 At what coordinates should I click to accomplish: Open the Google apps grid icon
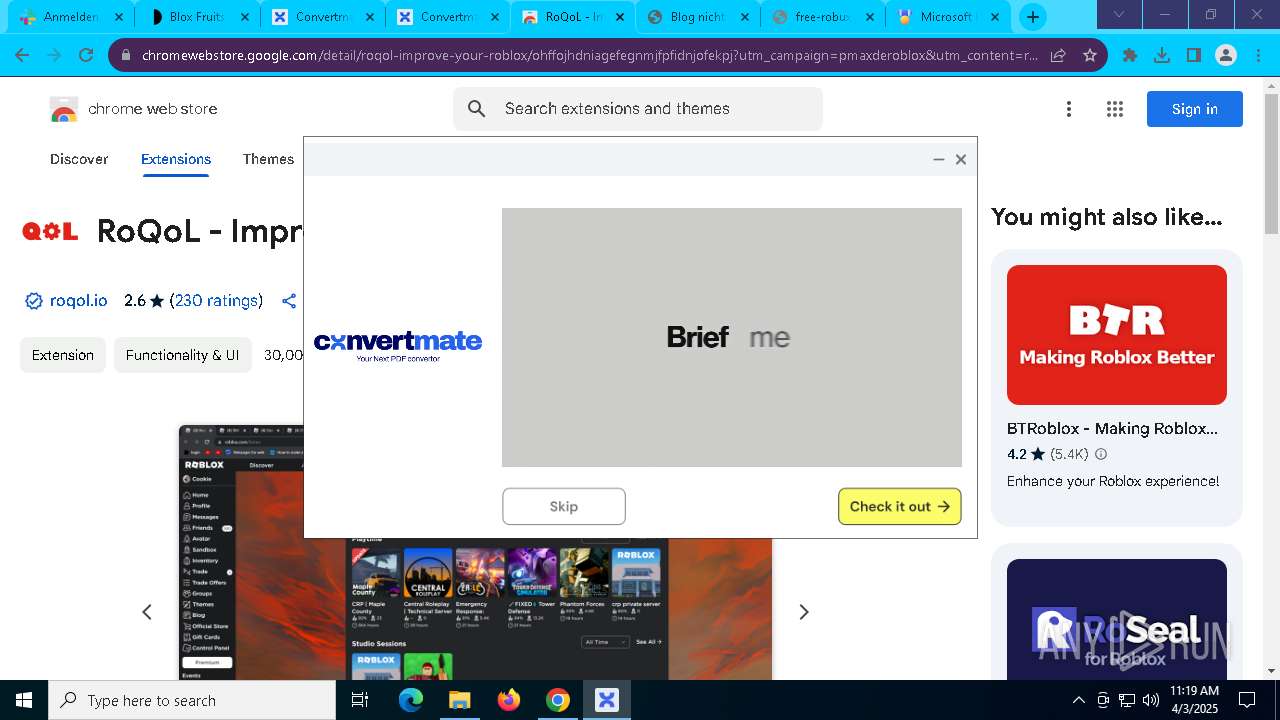(1115, 109)
